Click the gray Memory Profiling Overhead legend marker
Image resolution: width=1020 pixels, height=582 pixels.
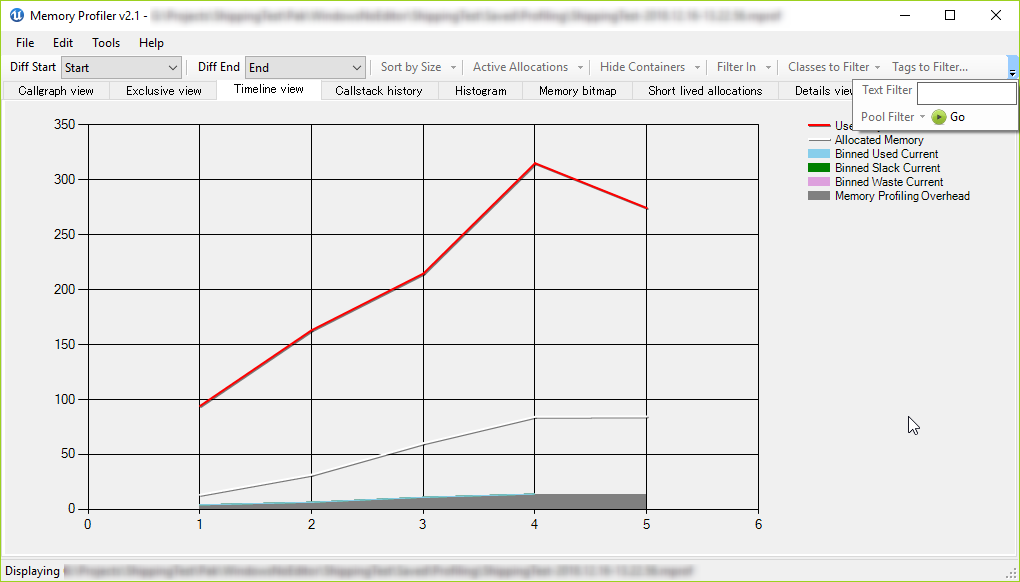pyautogui.click(x=819, y=196)
